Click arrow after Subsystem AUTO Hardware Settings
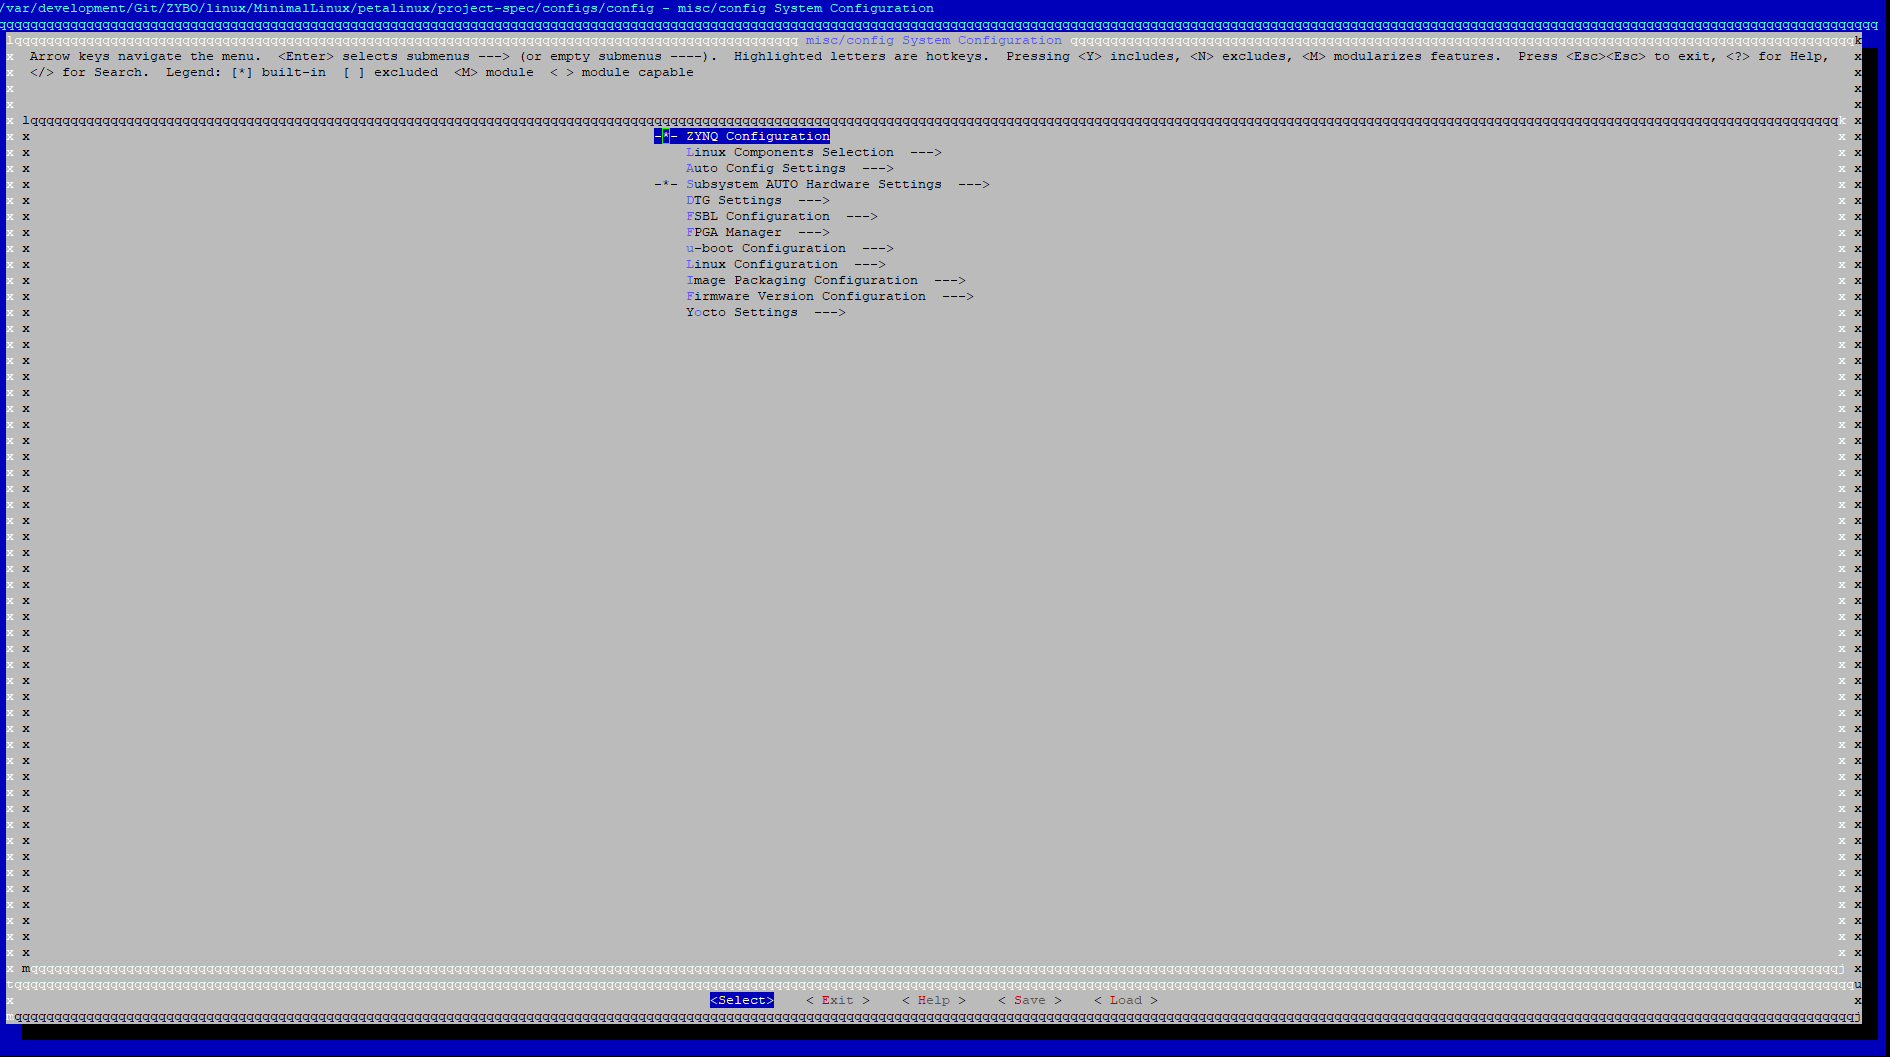 tap(974, 184)
